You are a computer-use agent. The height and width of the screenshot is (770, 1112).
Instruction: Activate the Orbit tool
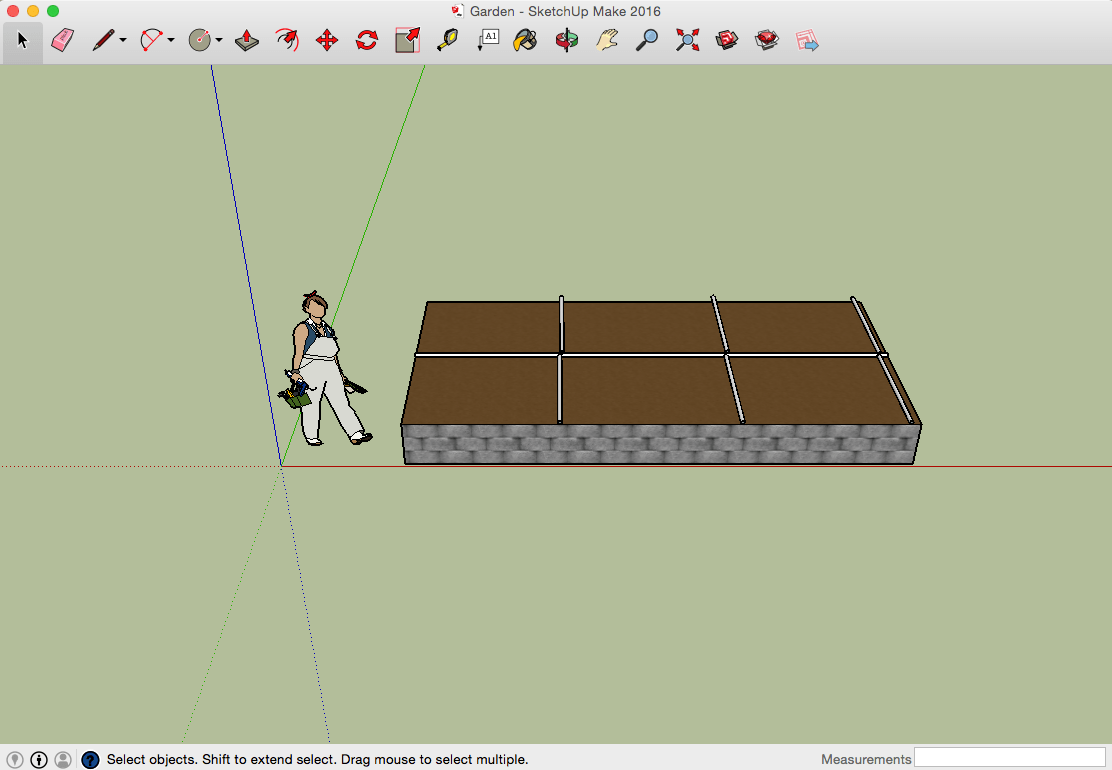click(x=566, y=40)
